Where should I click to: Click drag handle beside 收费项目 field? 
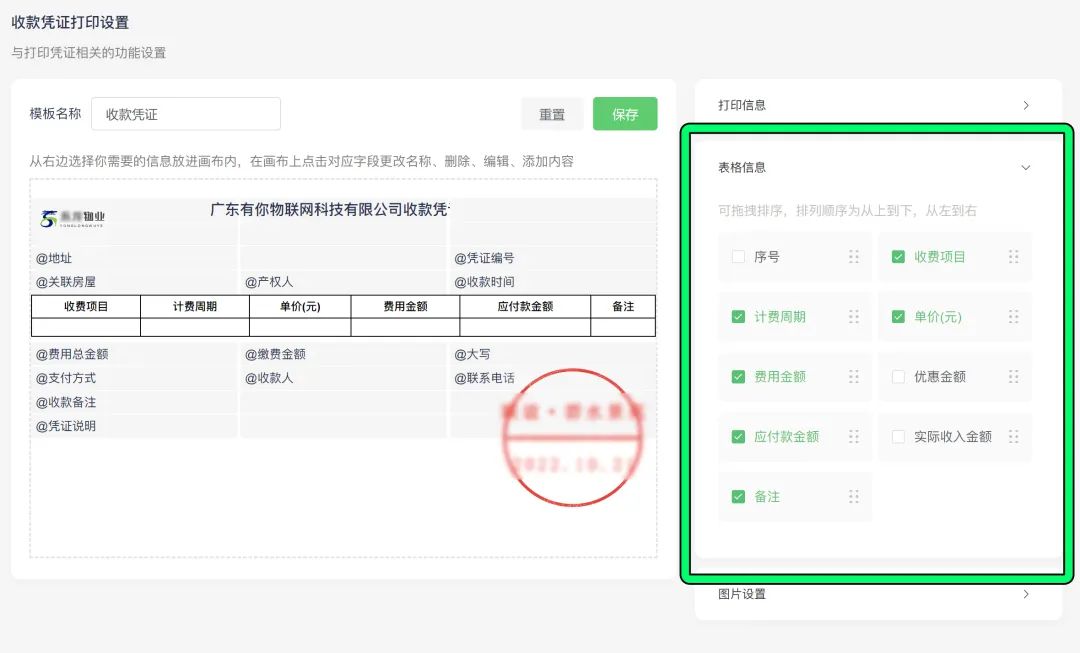coord(1013,257)
